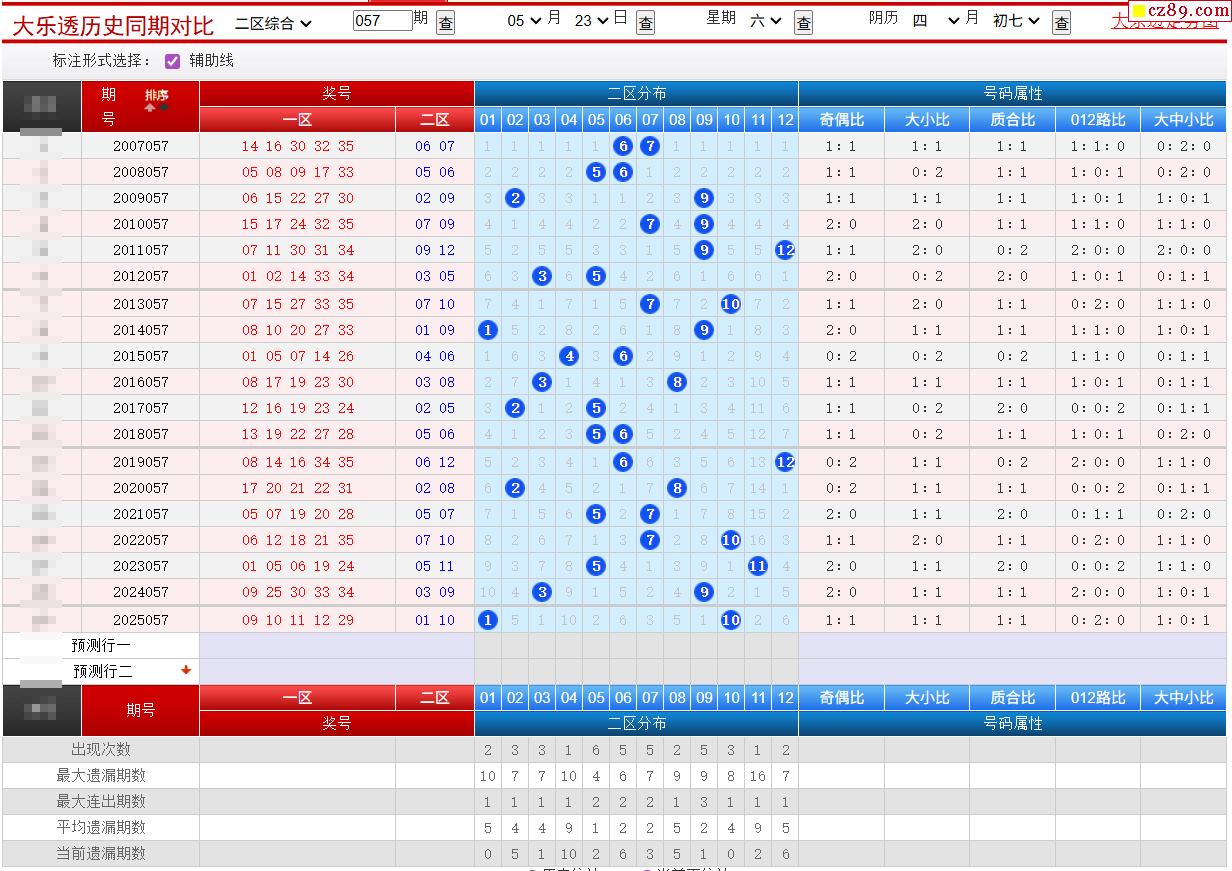
Task: Click the issue number input field 057
Action: click(382, 20)
